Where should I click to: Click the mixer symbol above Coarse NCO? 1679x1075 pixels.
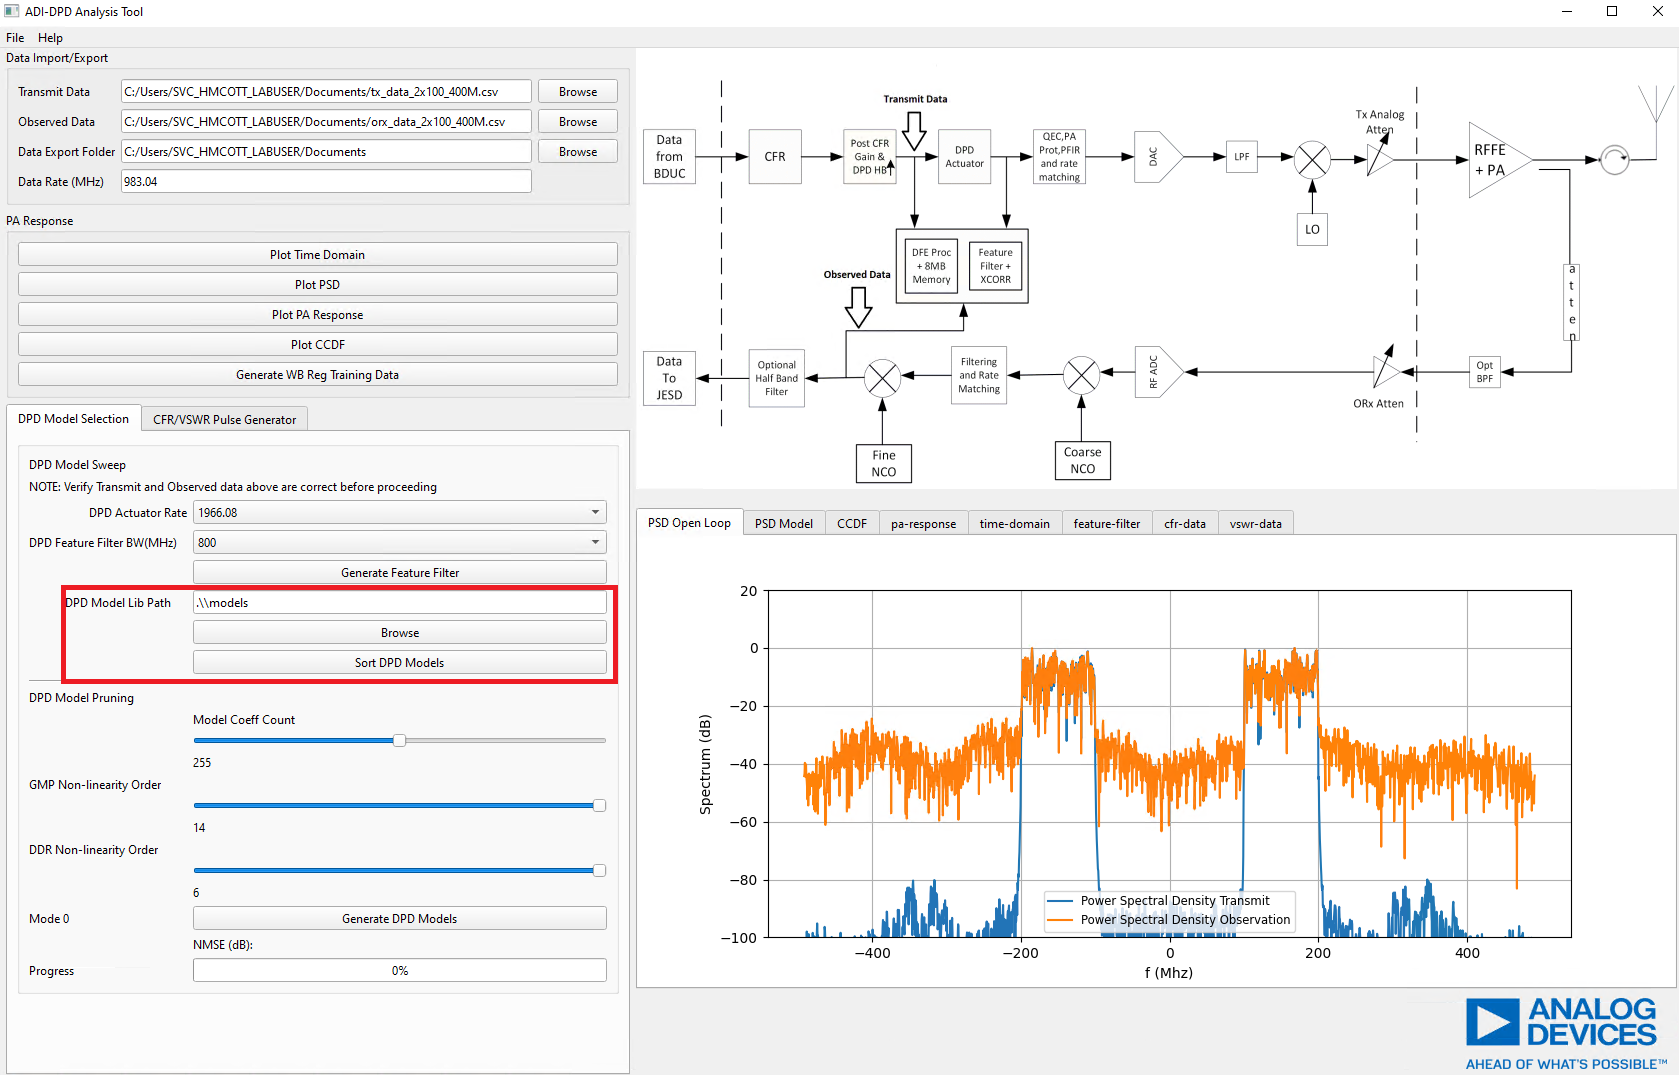point(1081,375)
